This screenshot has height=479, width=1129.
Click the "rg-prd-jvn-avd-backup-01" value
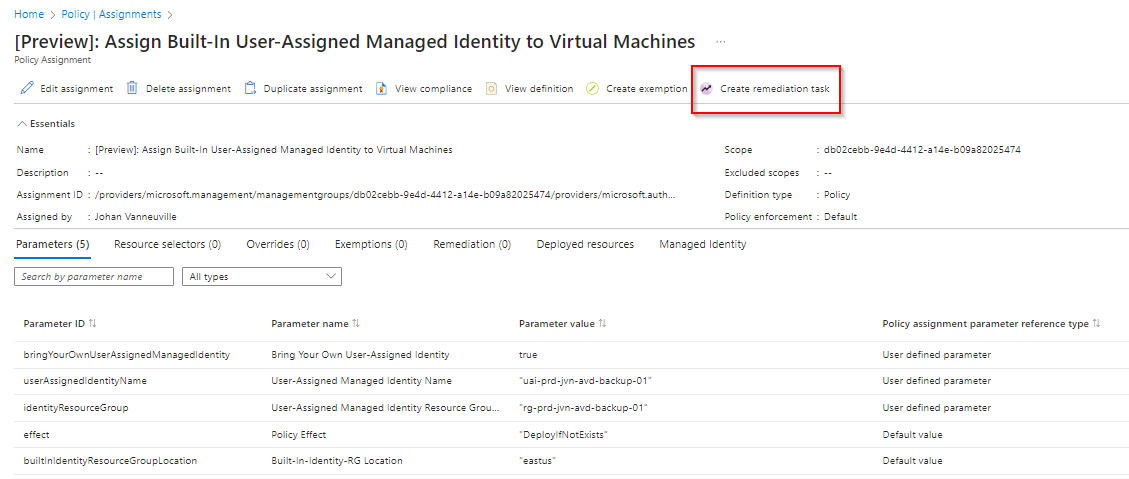coord(583,408)
